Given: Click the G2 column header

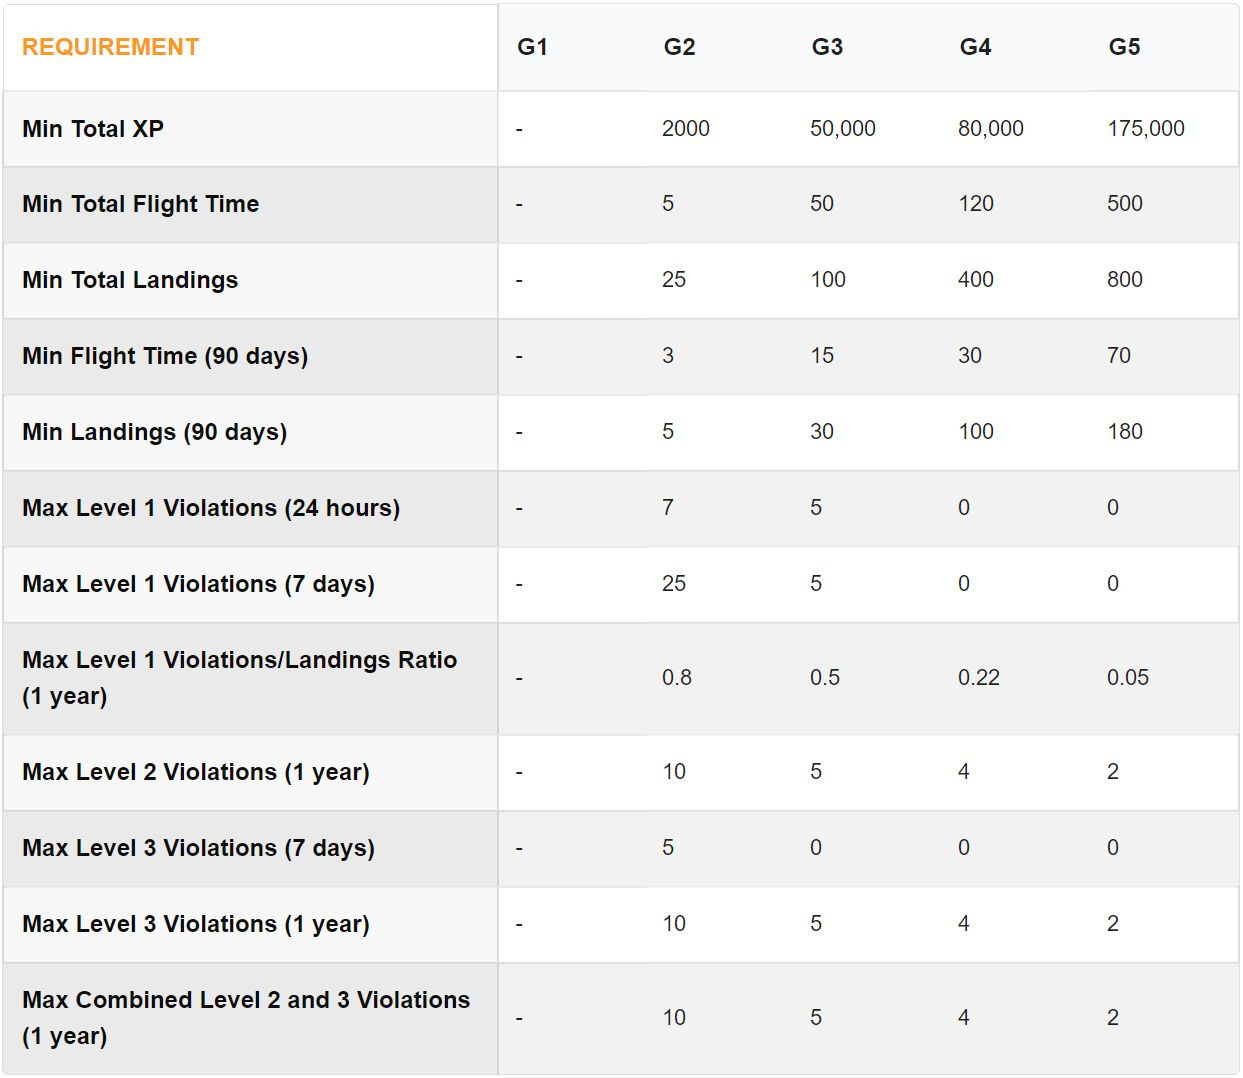Looking at the screenshot, I should point(679,47).
